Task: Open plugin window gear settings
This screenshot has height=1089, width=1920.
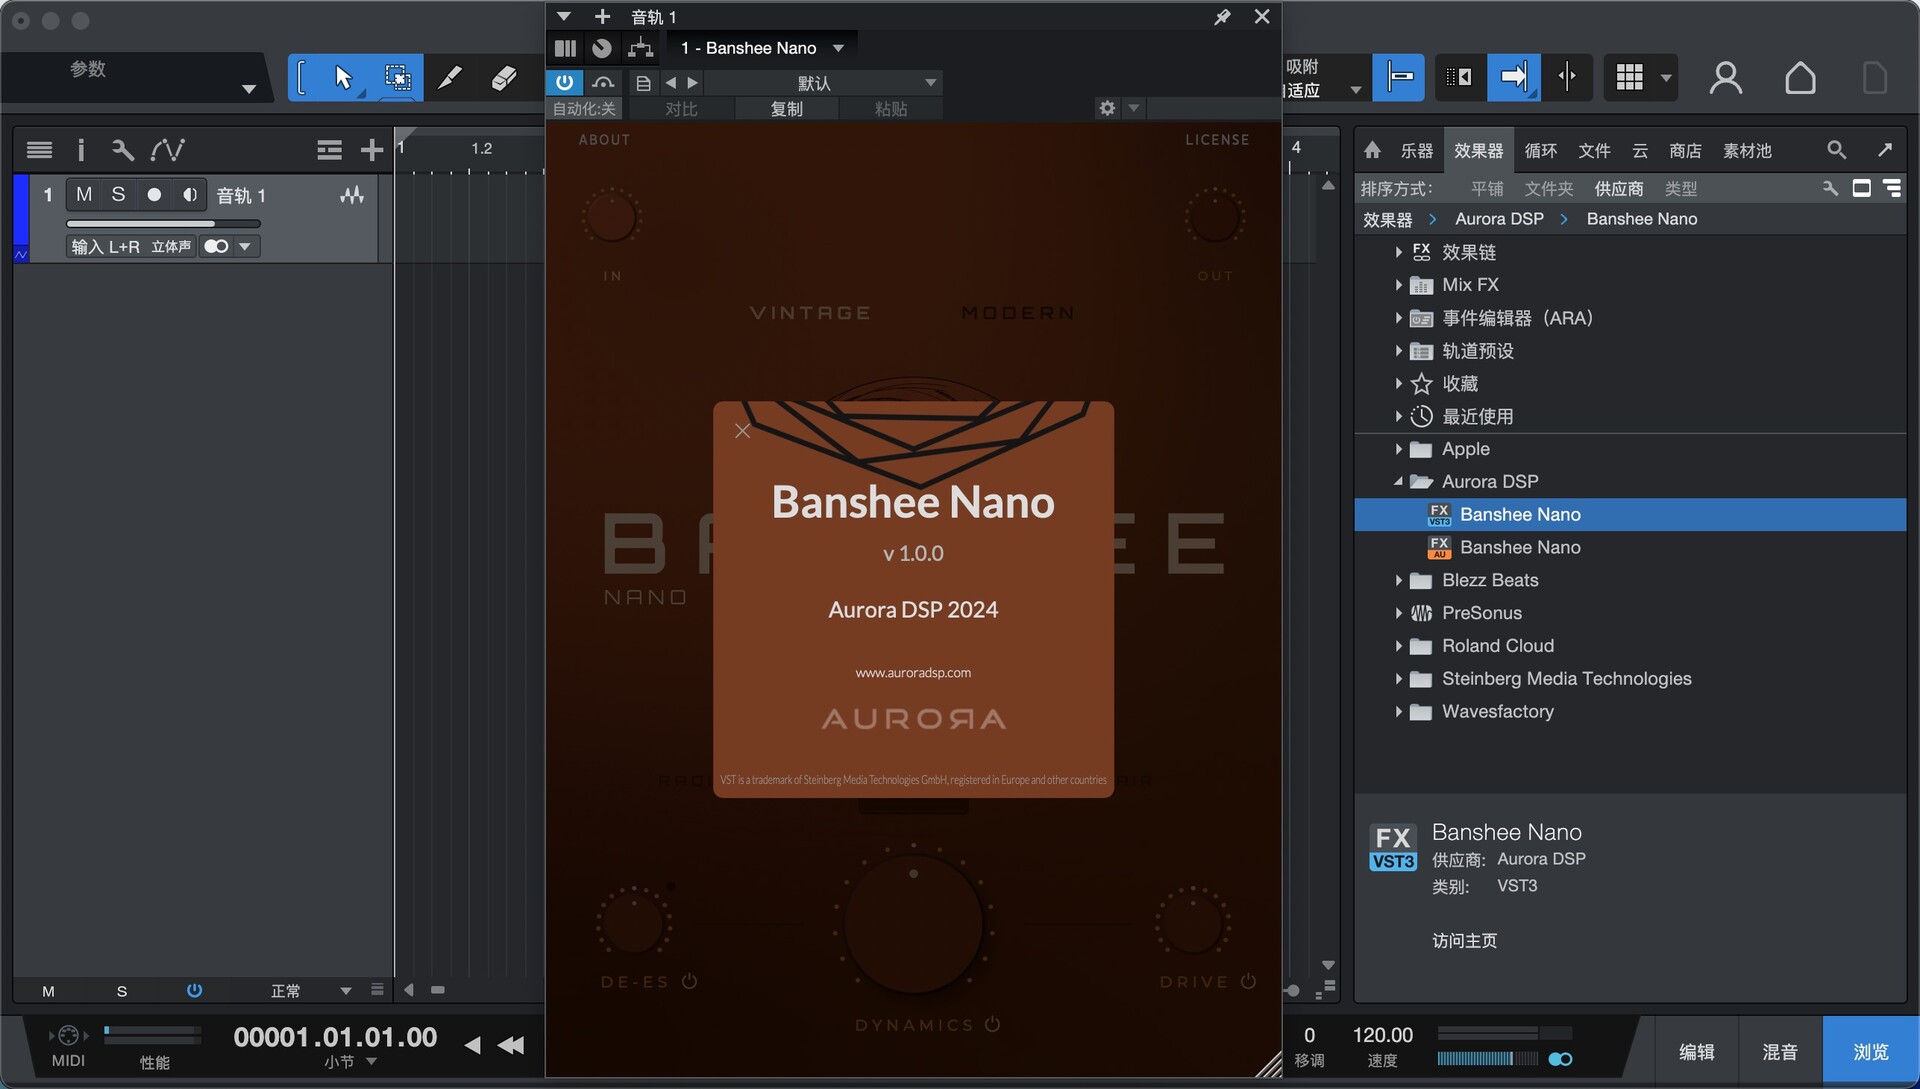Action: [x=1107, y=108]
